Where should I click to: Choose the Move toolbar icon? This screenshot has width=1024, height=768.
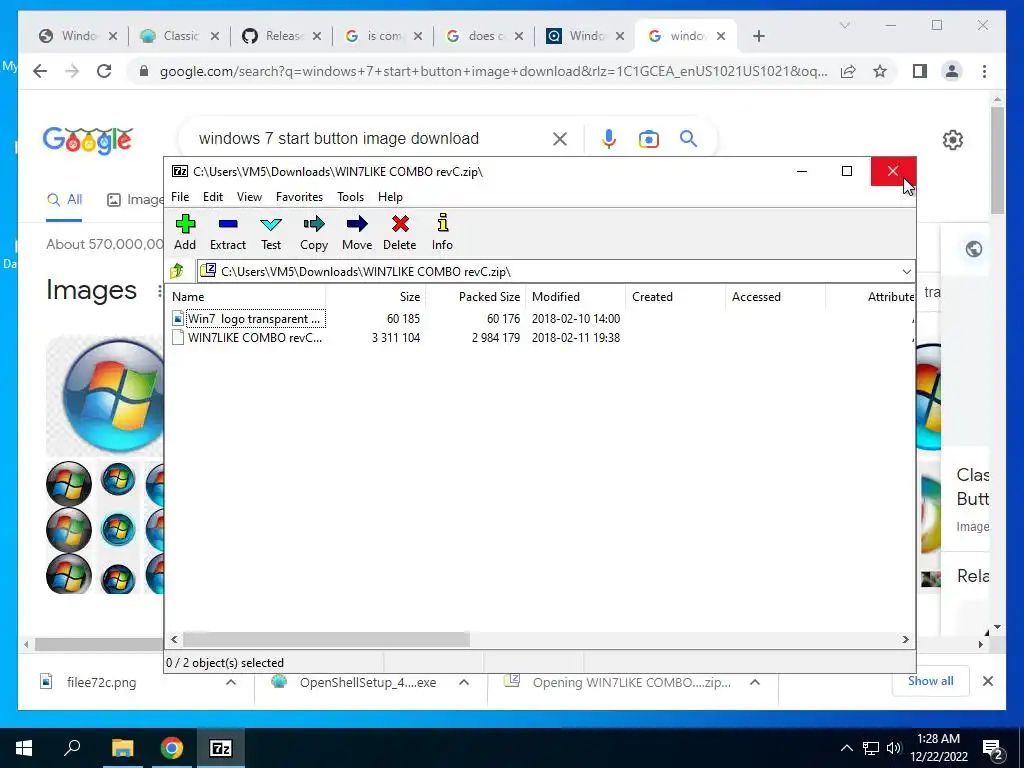click(357, 232)
